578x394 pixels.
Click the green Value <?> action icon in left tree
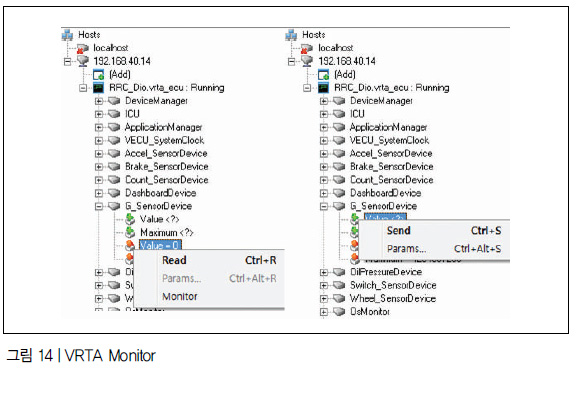(130, 219)
